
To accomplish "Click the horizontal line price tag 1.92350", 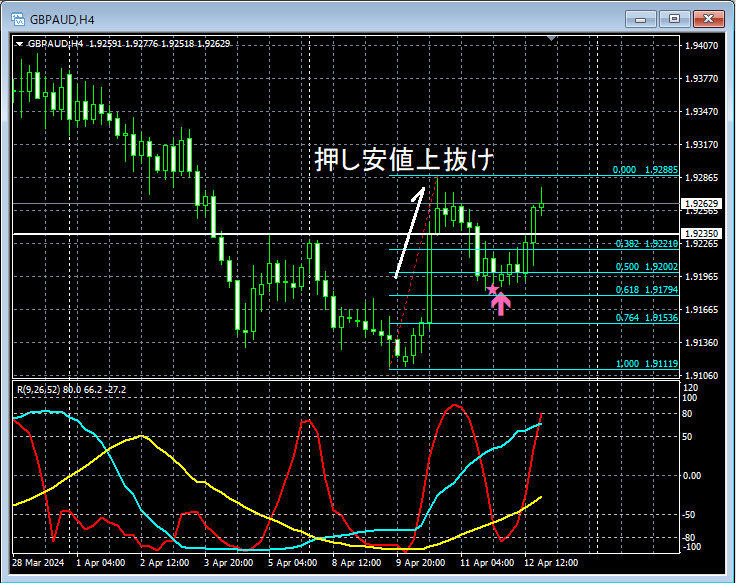I will (701, 234).
